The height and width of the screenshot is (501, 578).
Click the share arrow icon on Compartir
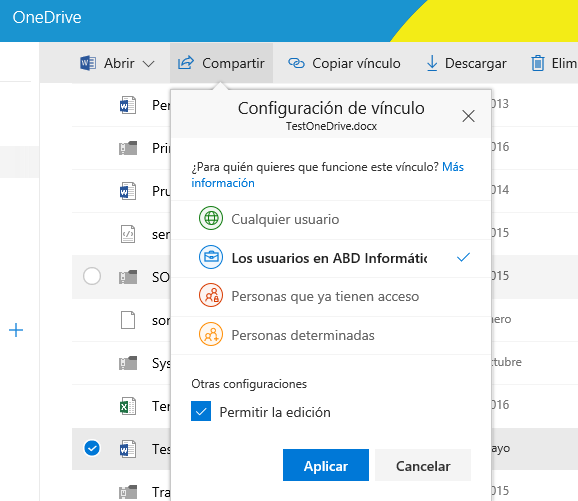coord(185,63)
